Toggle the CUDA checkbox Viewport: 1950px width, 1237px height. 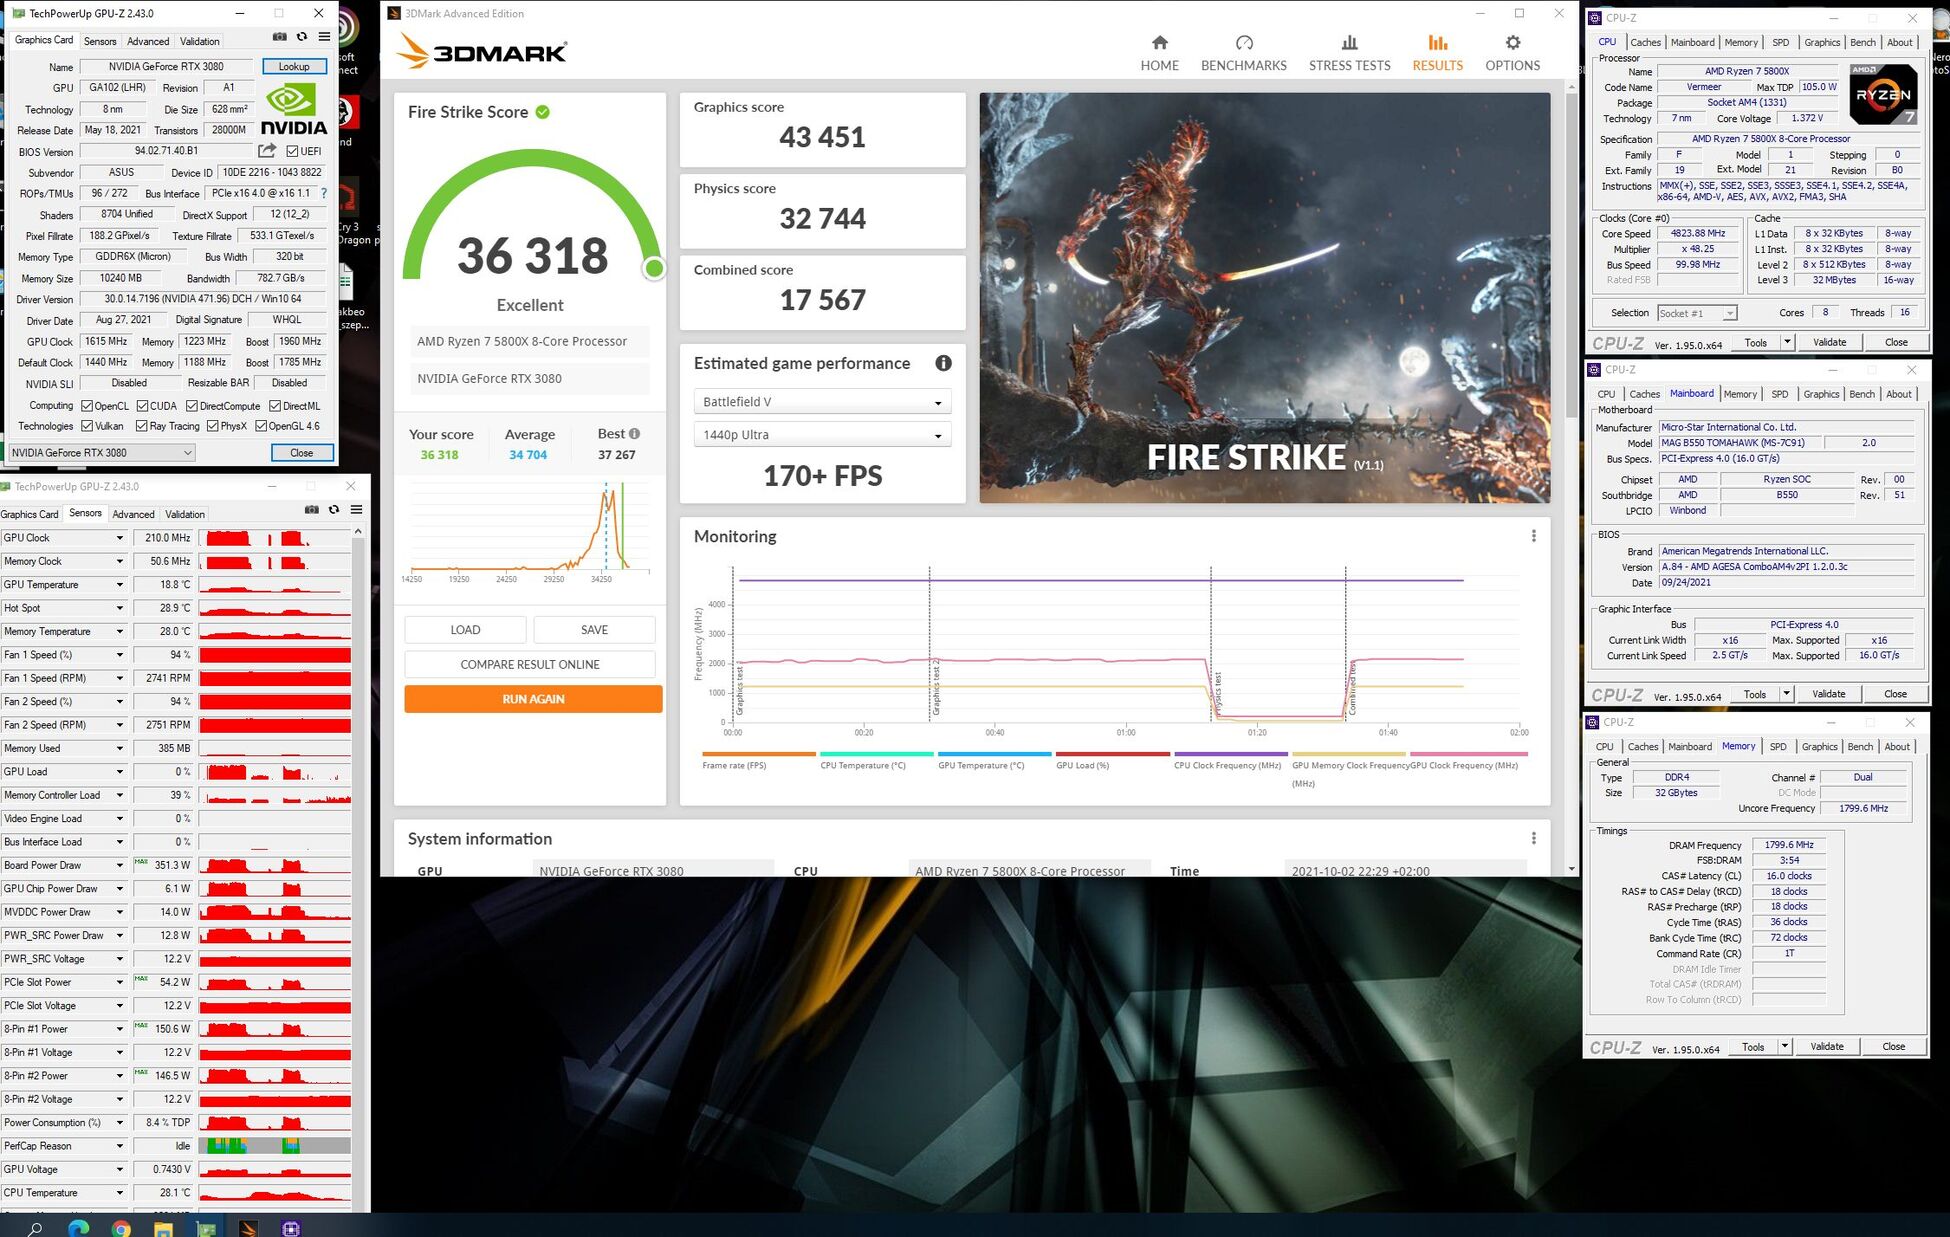pyautogui.click(x=143, y=406)
